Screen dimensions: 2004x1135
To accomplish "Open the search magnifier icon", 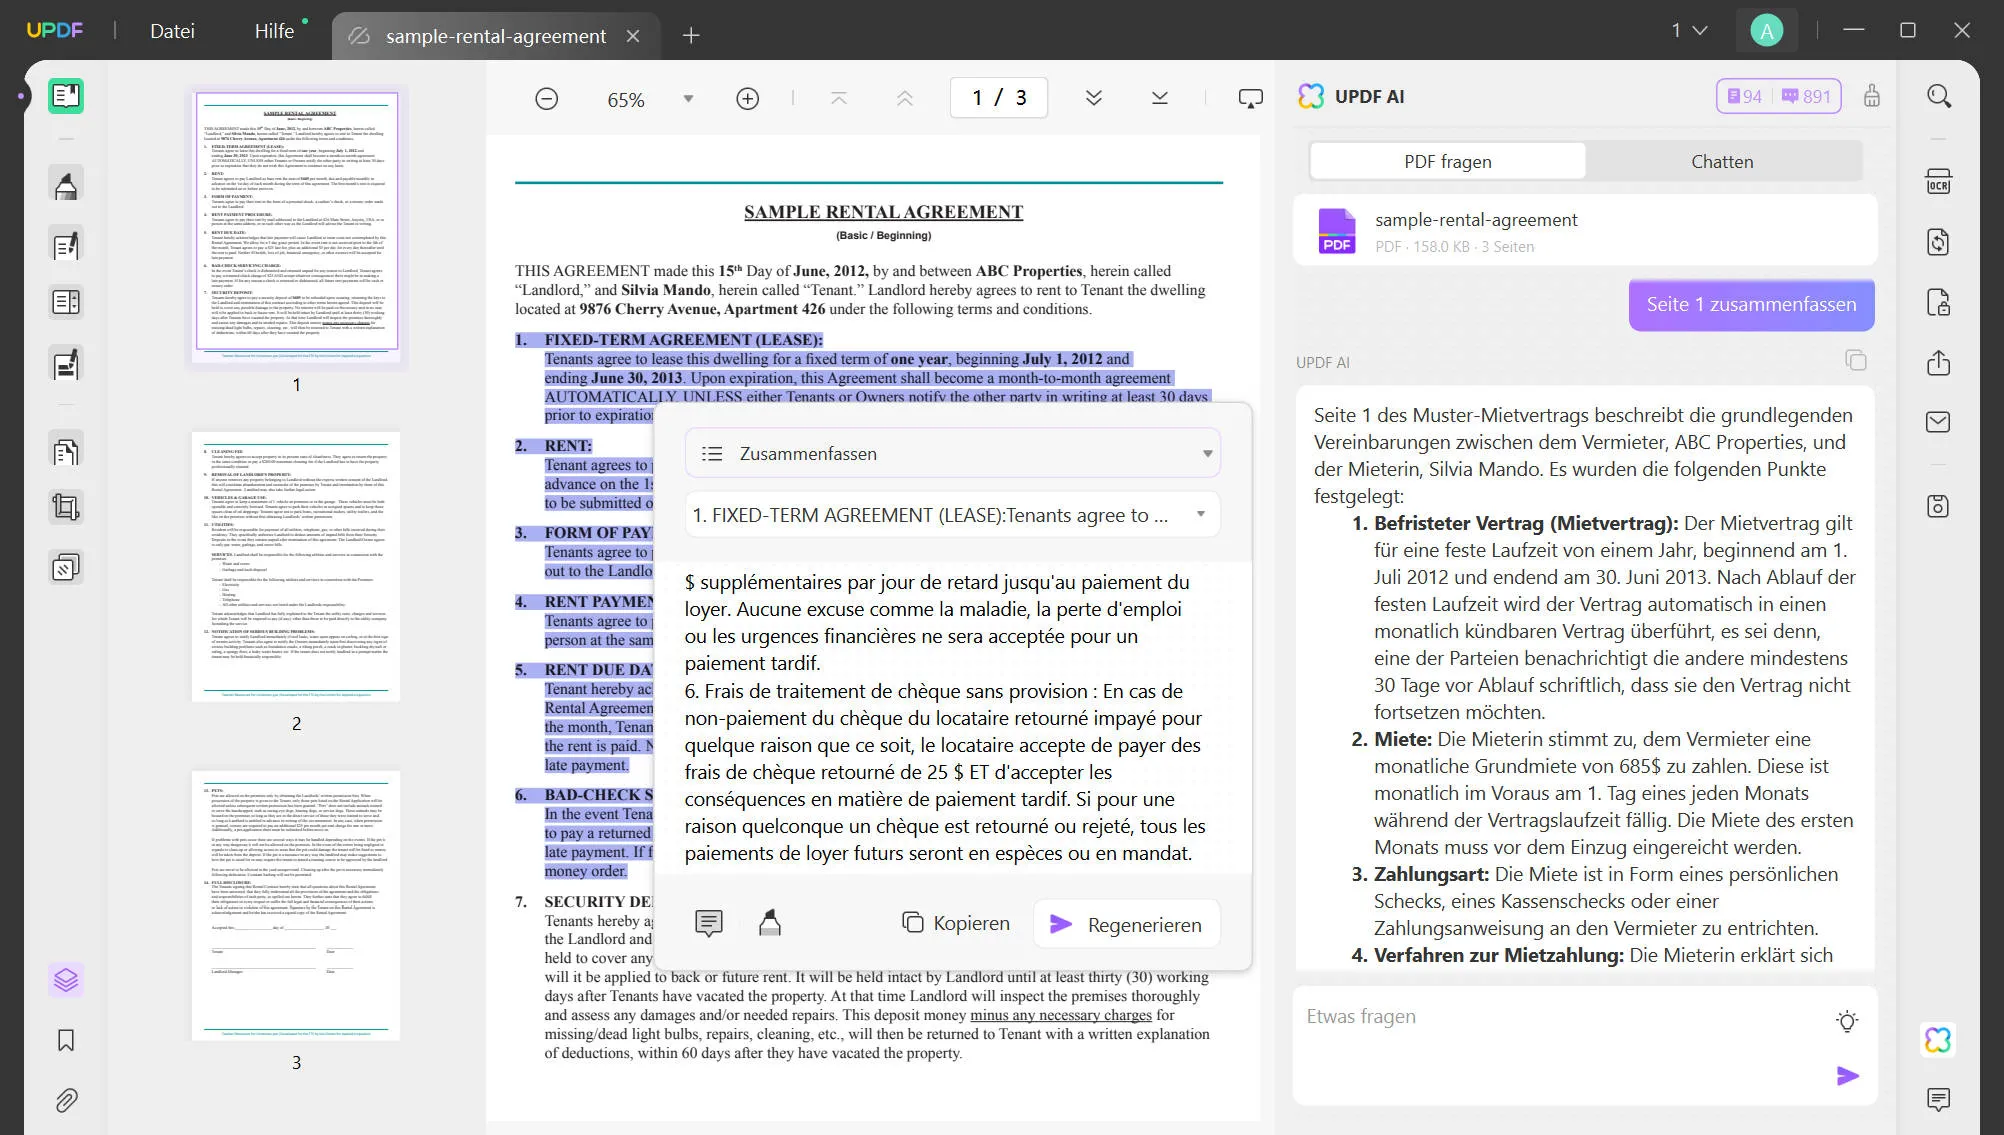I will 1938,97.
